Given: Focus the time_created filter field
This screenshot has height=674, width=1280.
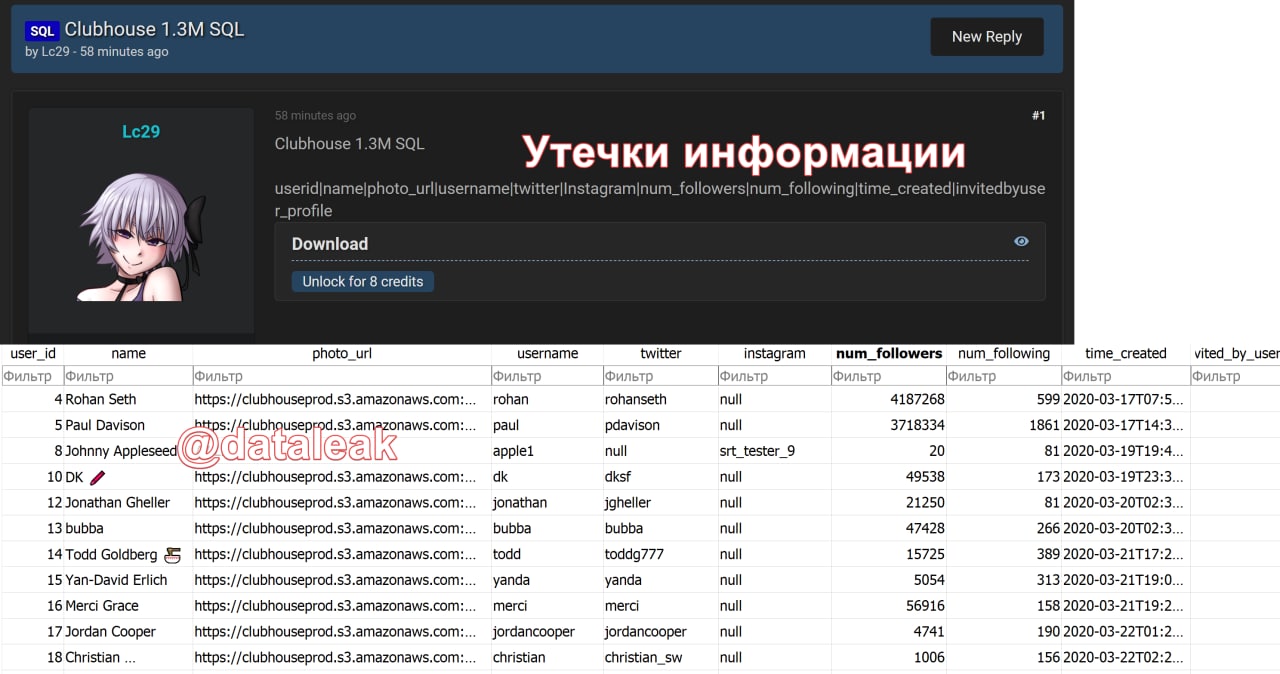Looking at the screenshot, I should click(x=1126, y=376).
